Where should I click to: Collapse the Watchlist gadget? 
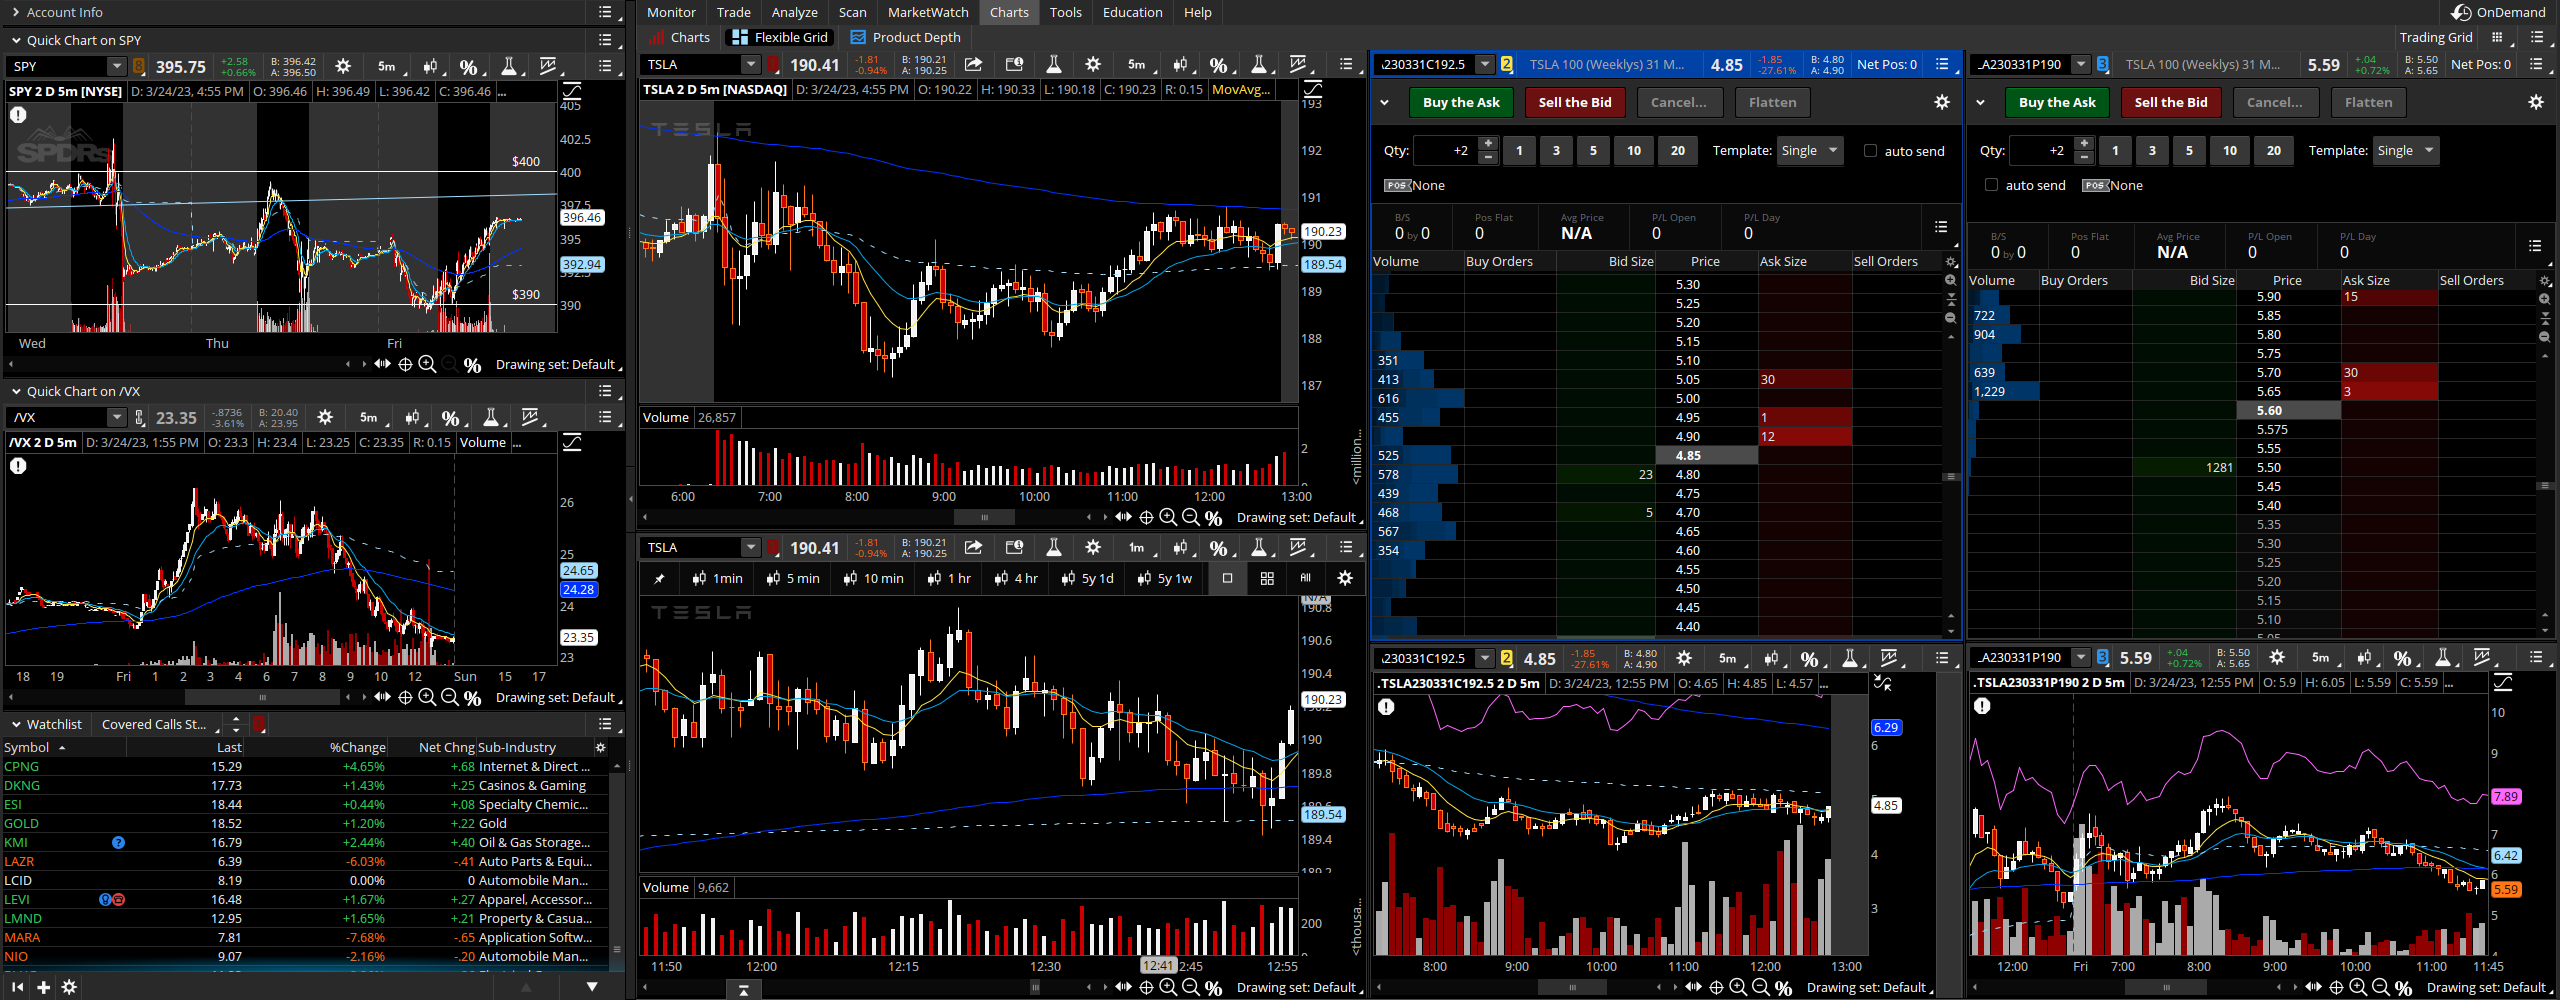point(16,724)
